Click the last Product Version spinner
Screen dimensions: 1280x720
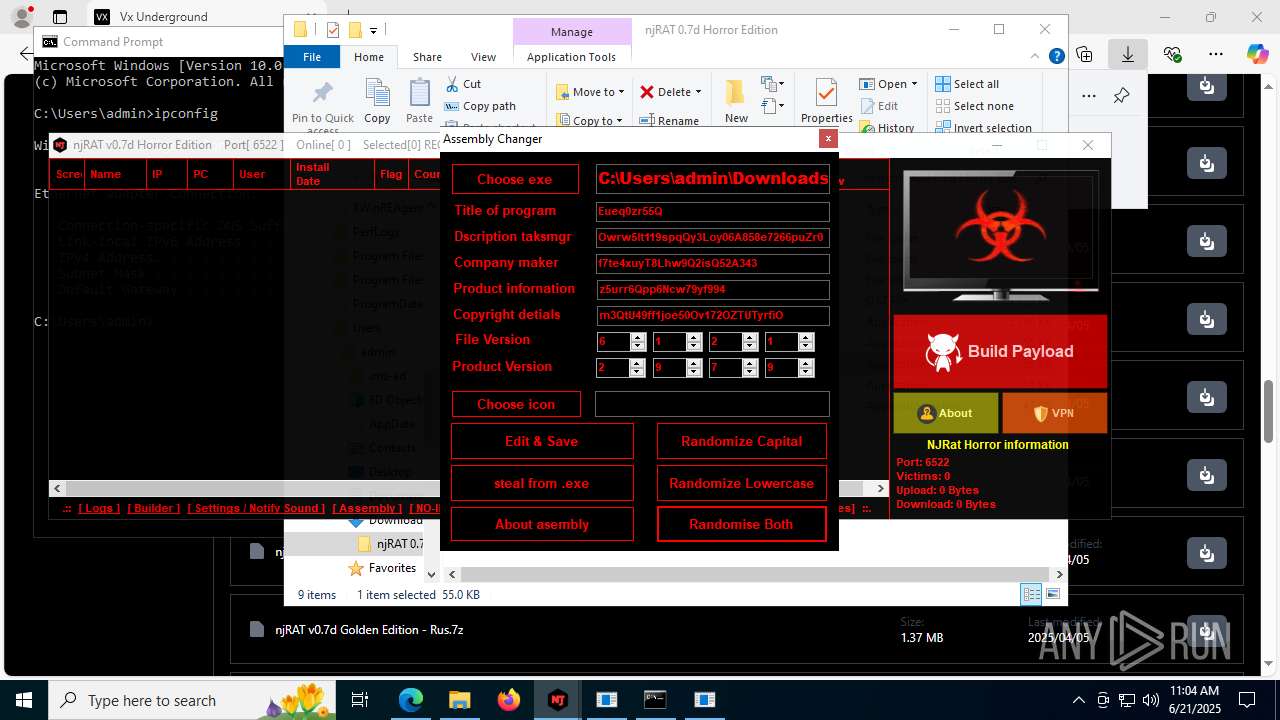click(789, 368)
